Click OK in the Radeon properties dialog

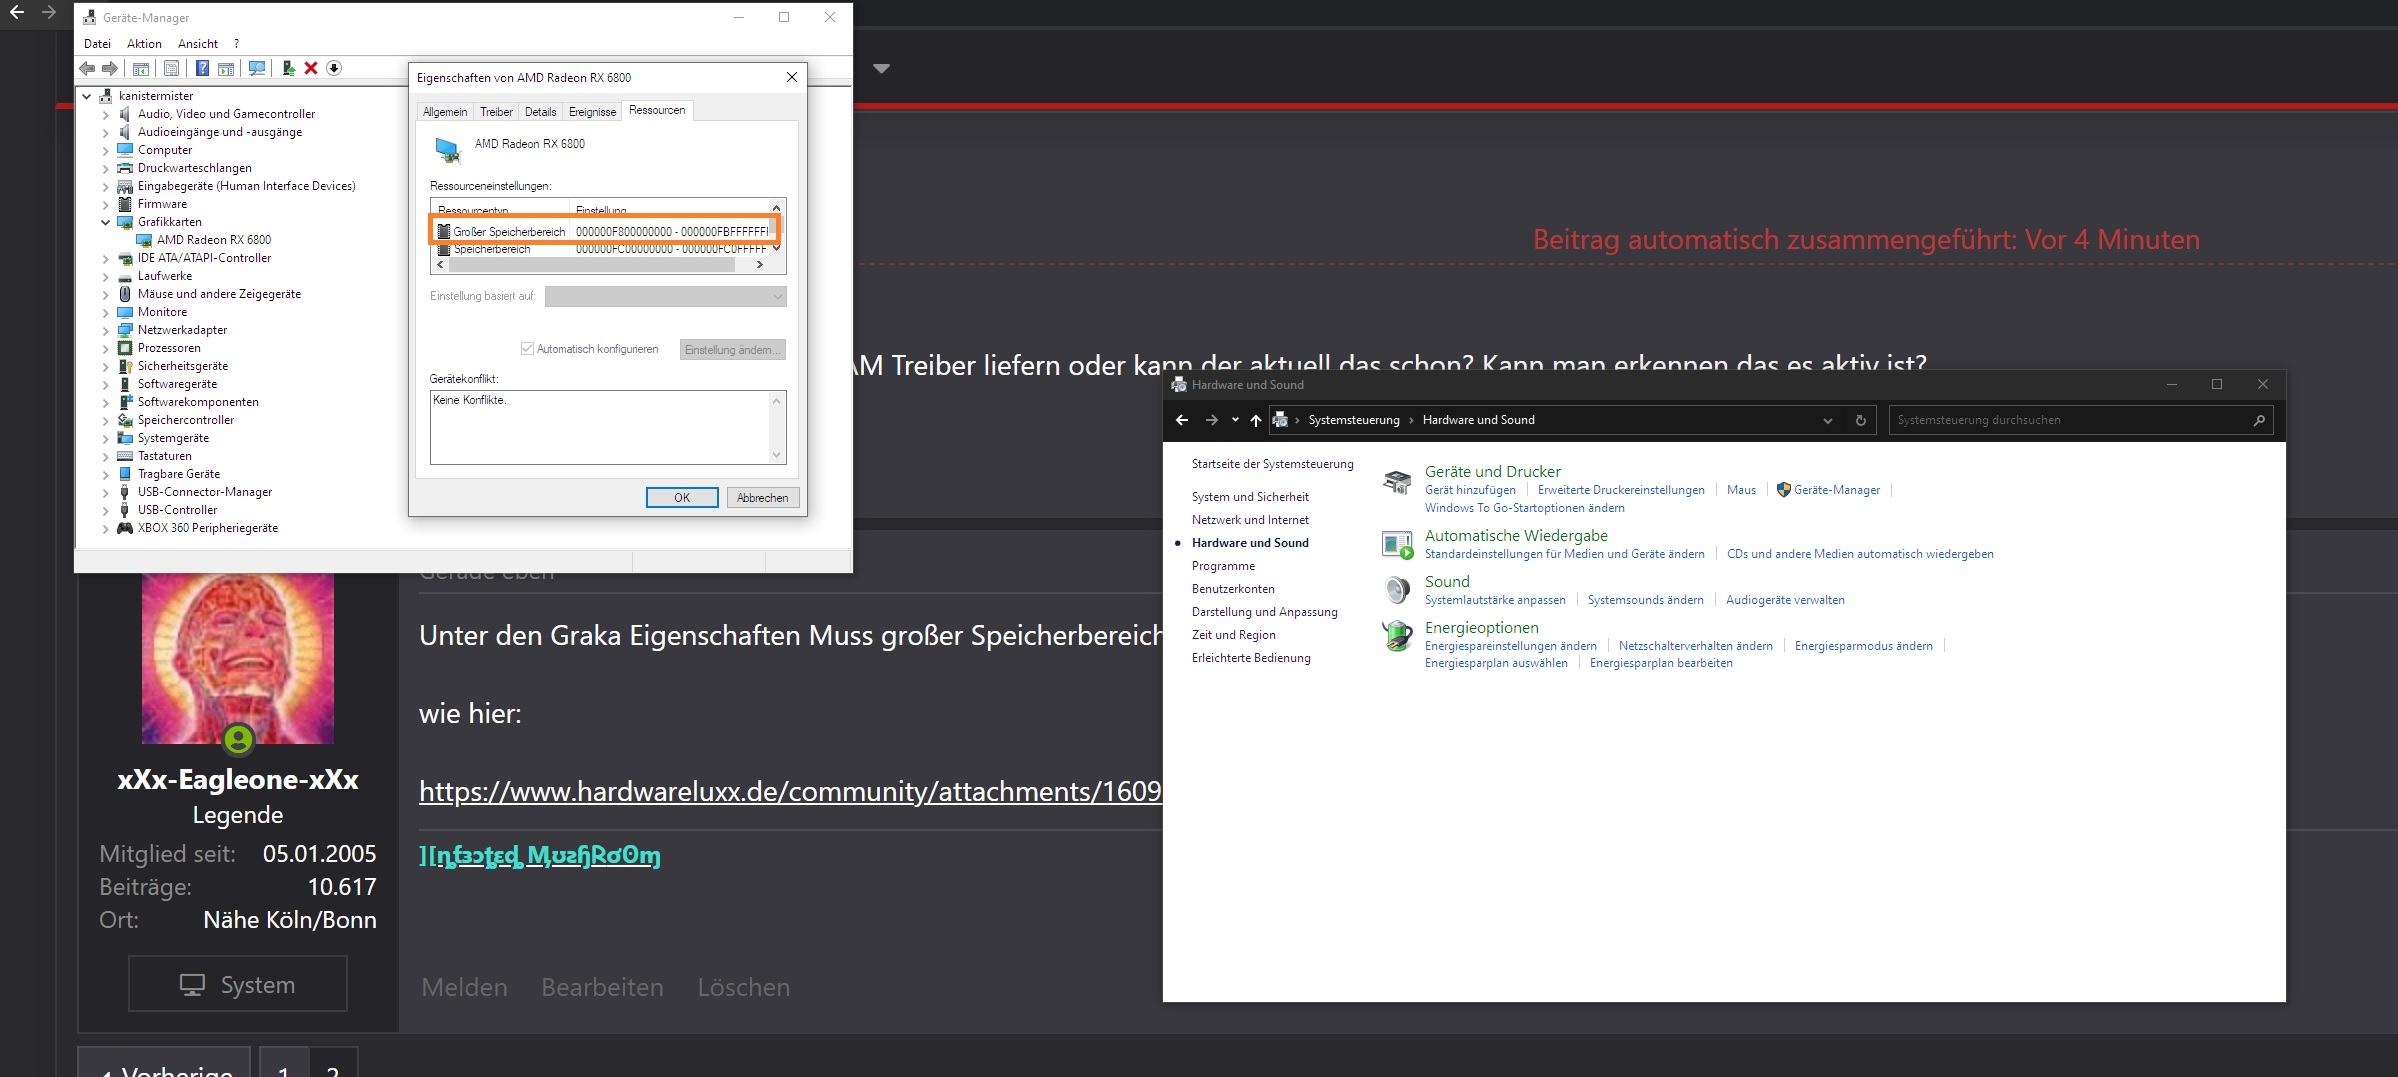click(682, 498)
